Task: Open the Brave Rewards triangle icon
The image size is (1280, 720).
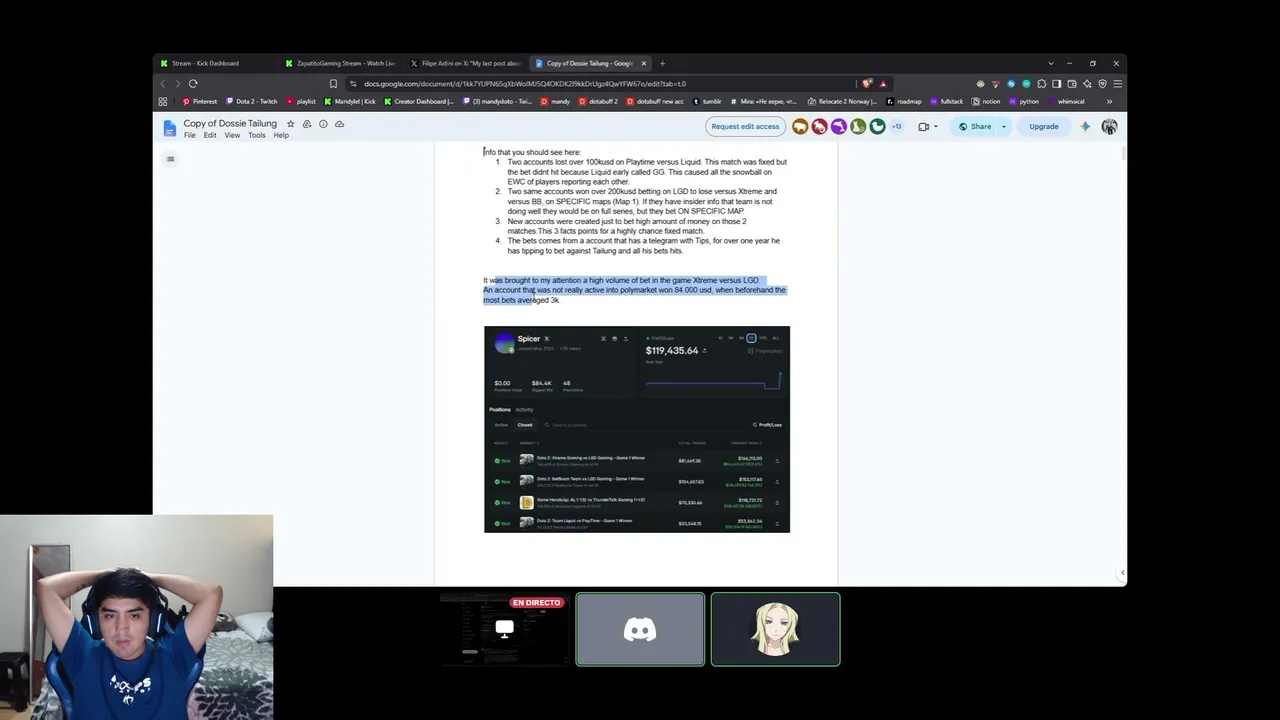Action: click(x=883, y=84)
